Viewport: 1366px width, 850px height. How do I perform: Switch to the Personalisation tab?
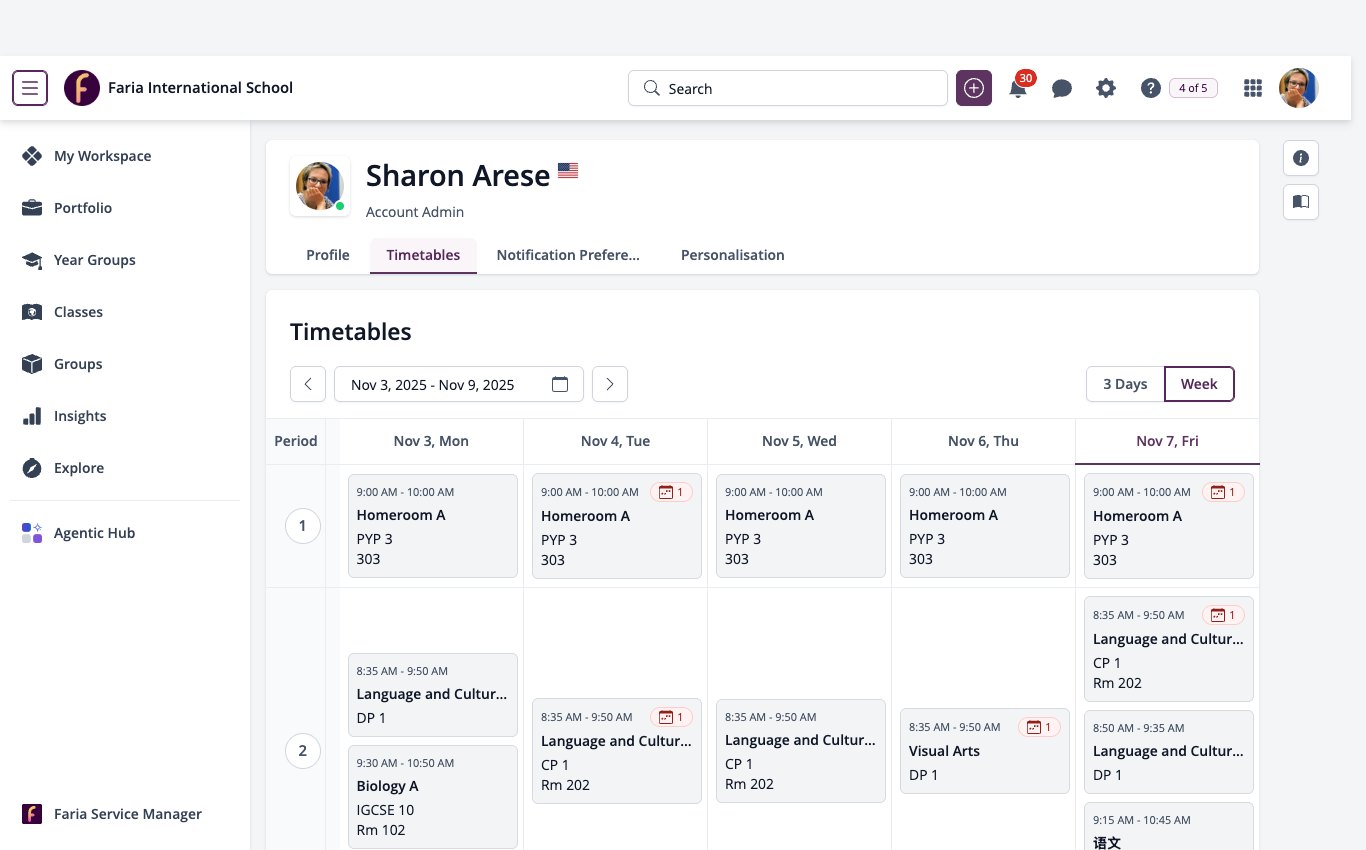pos(733,255)
